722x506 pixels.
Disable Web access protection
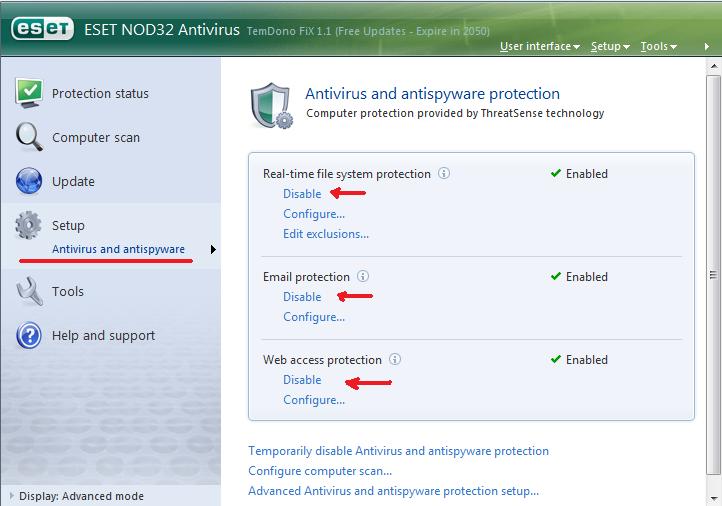coord(302,379)
